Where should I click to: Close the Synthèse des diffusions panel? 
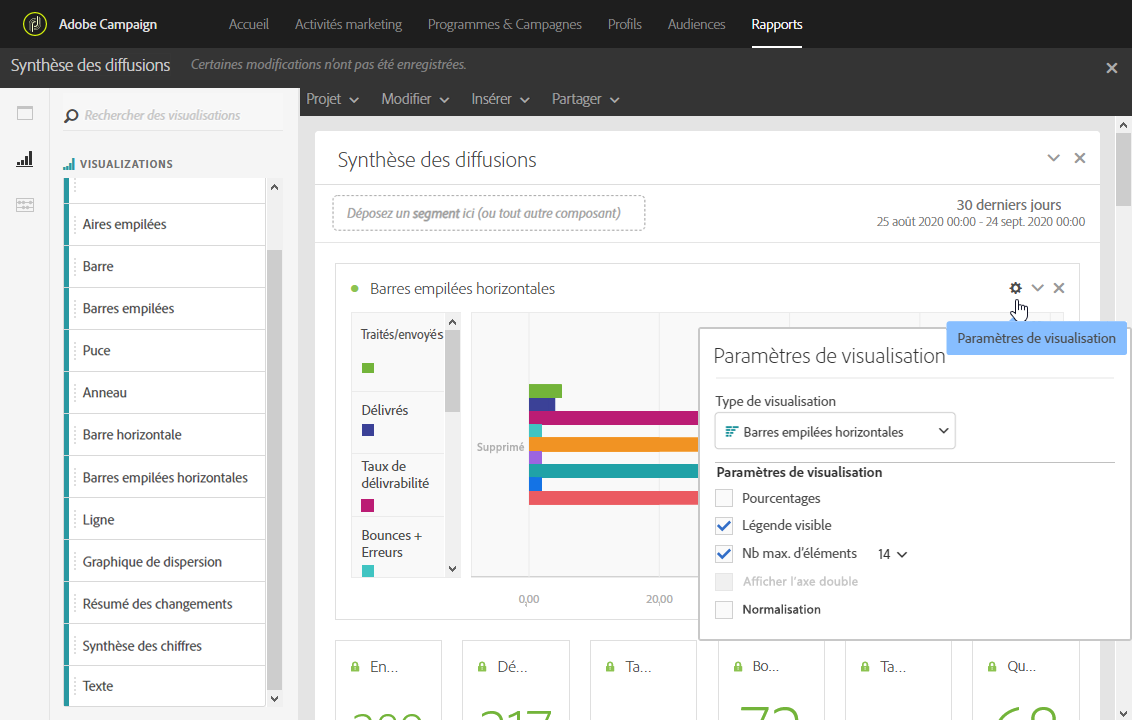pos(1080,158)
